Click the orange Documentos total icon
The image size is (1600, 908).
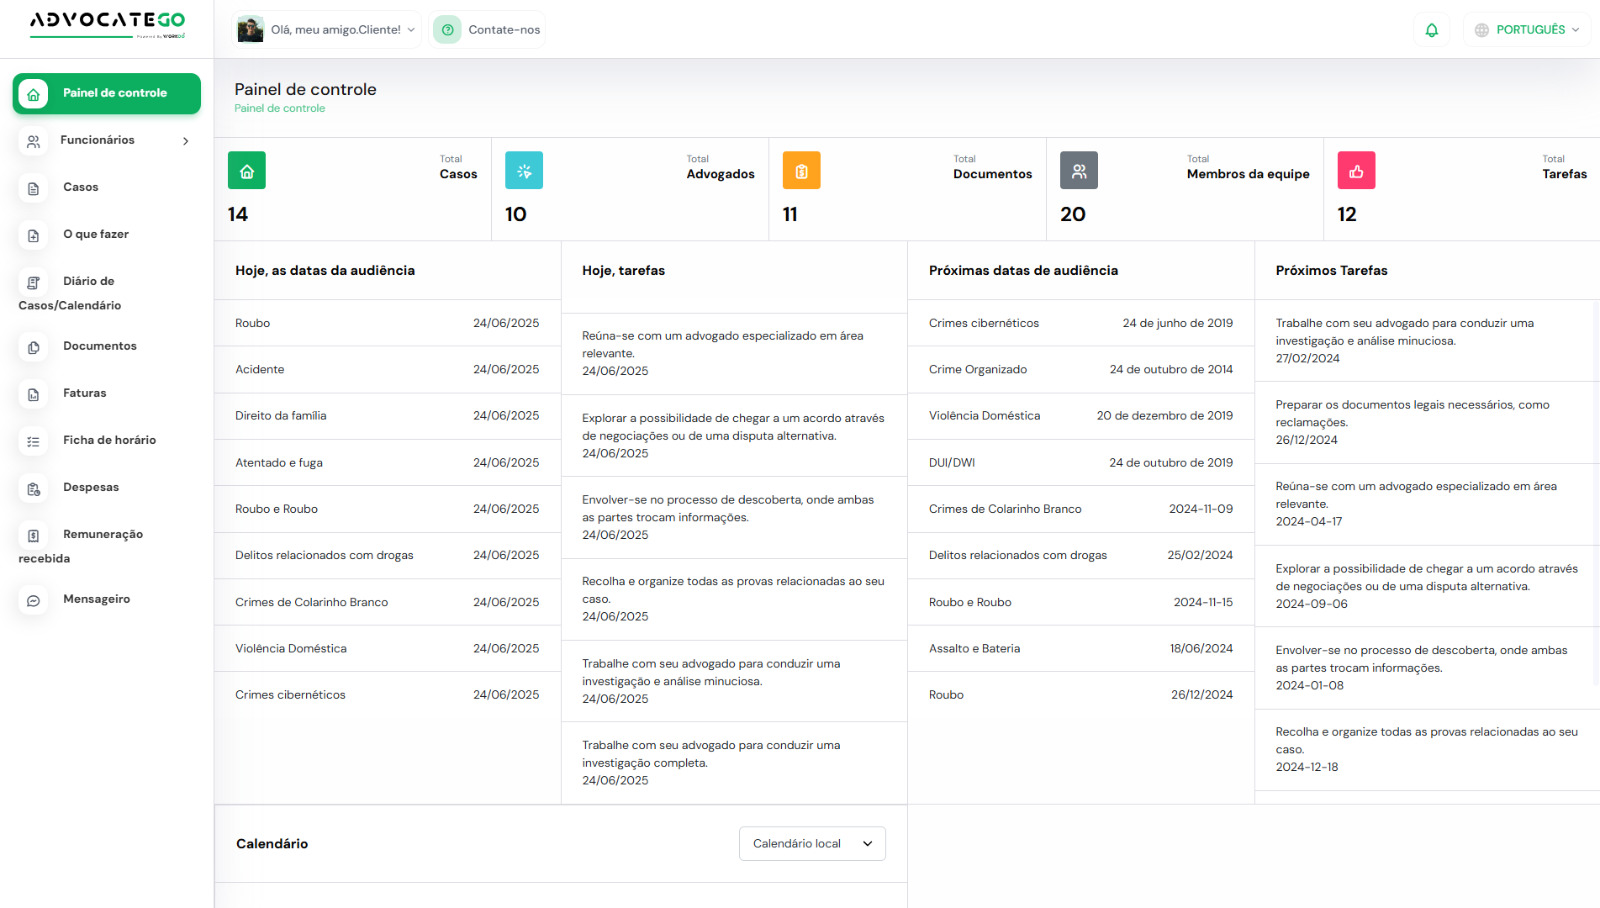[801, 171]
